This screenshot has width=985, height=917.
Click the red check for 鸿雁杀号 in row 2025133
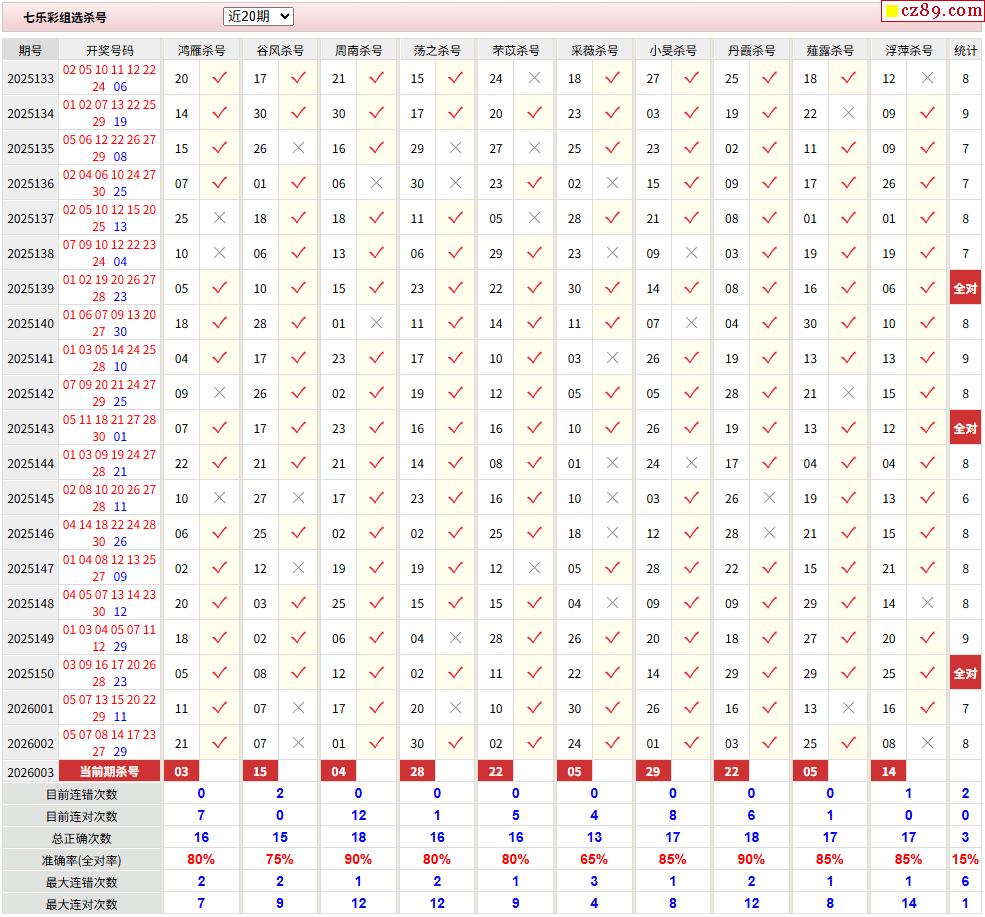[220, 78]
